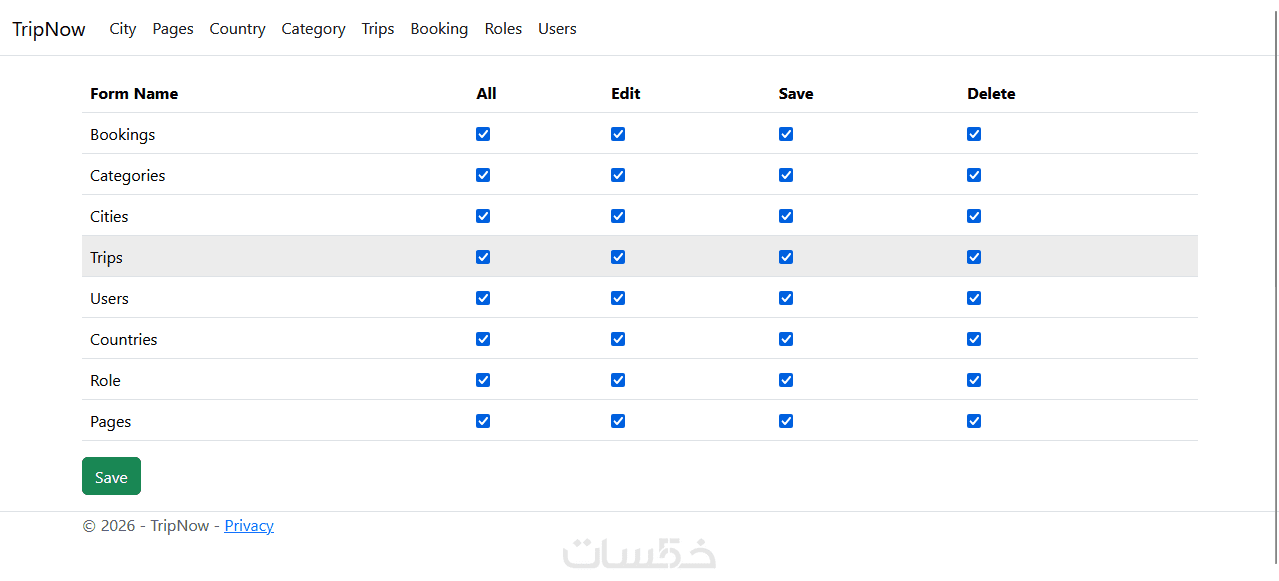The height and width of the screenshot is (581, 1279).
Task: Uncheck Edit permission for Countries
Action: [x=618, y=339]
